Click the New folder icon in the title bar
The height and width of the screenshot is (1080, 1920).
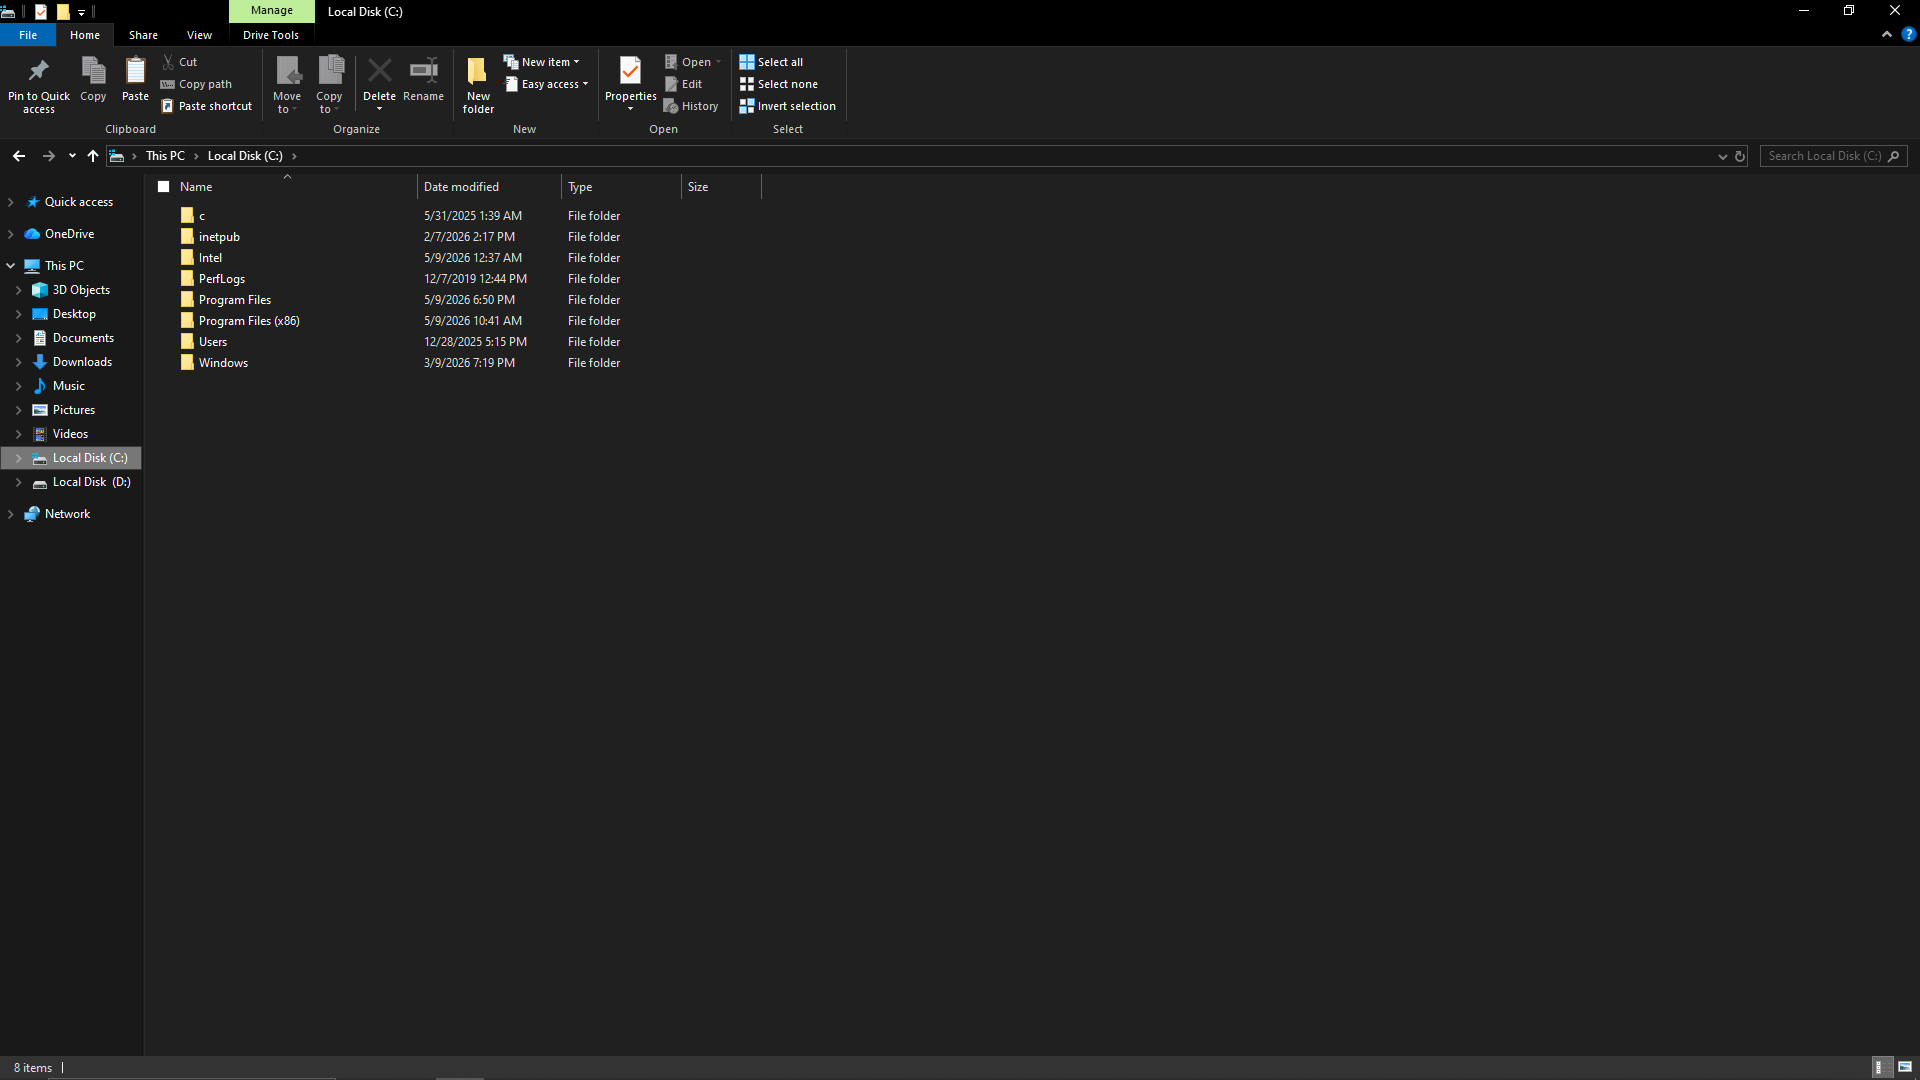pyautogui.click(x=63, y=12)
